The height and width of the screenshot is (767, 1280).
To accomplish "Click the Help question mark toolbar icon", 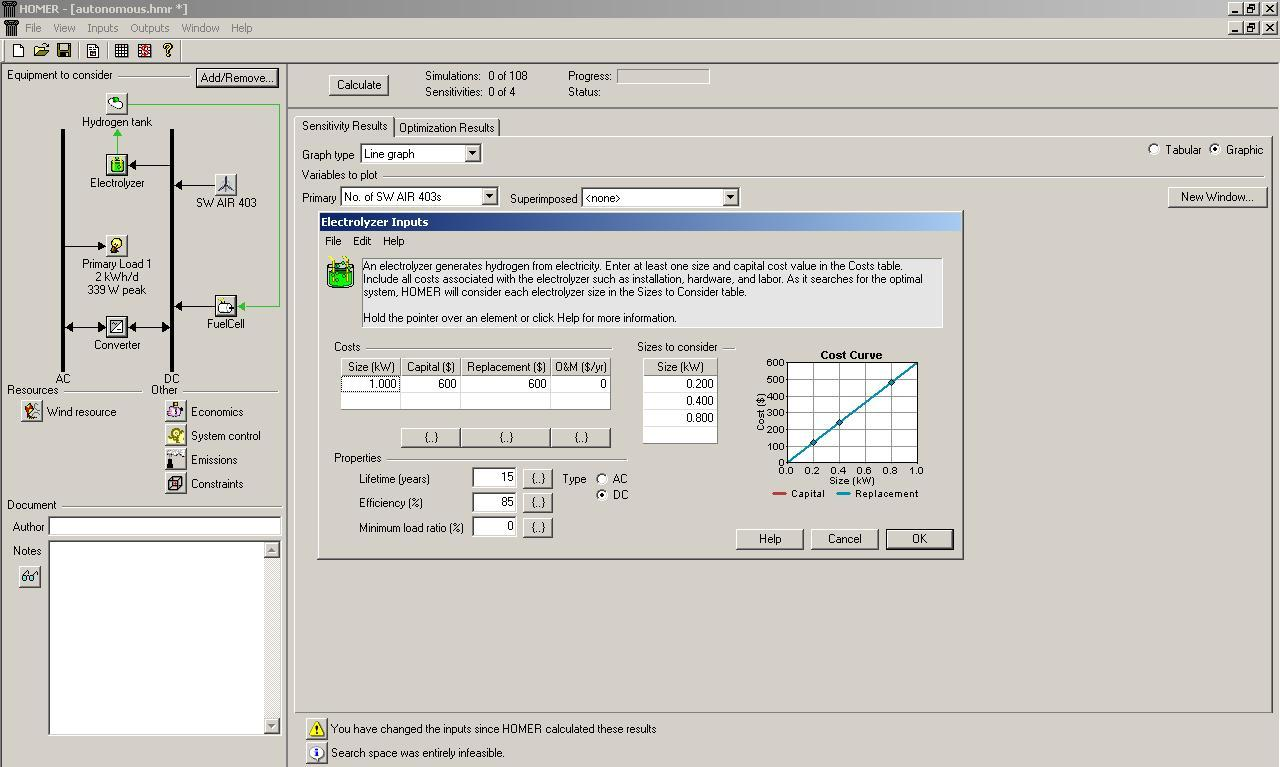I will click(x=168, y=50).
